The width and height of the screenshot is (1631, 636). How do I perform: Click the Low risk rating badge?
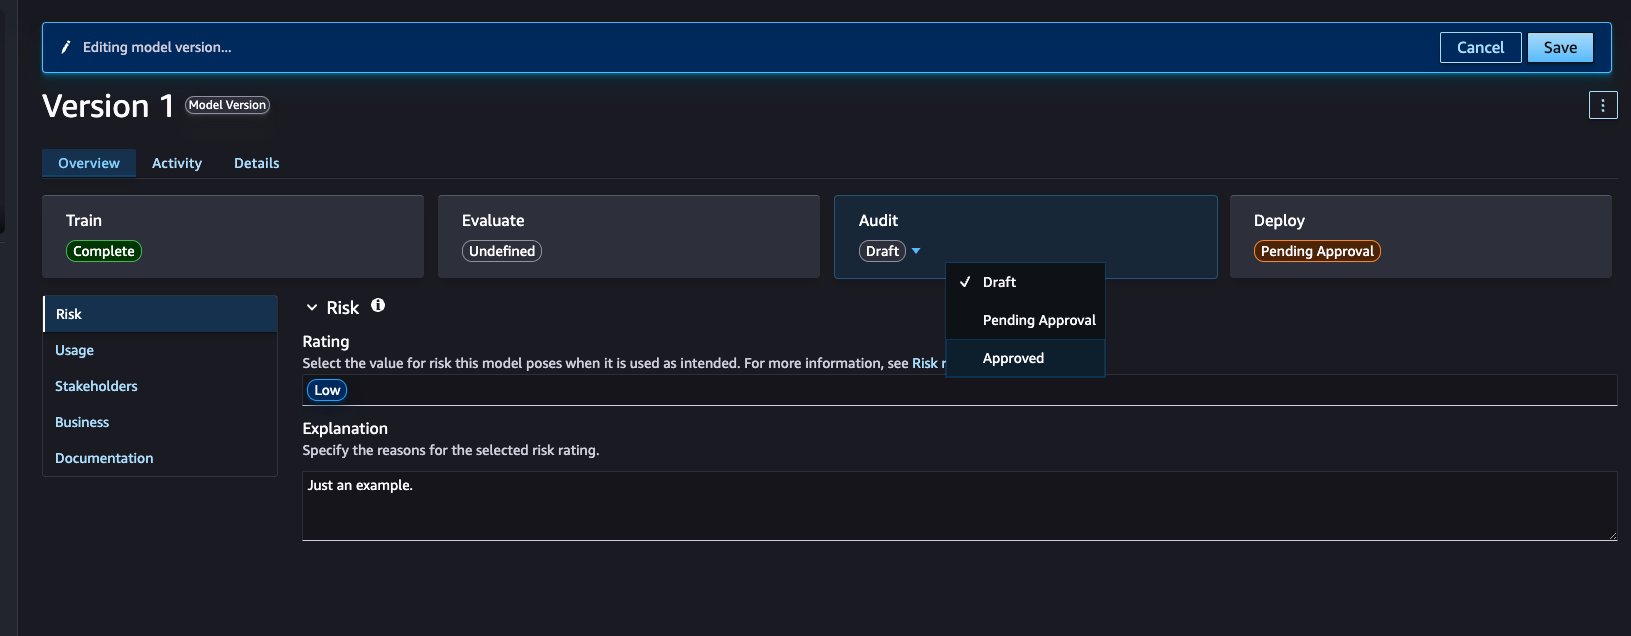click(327, 390)
